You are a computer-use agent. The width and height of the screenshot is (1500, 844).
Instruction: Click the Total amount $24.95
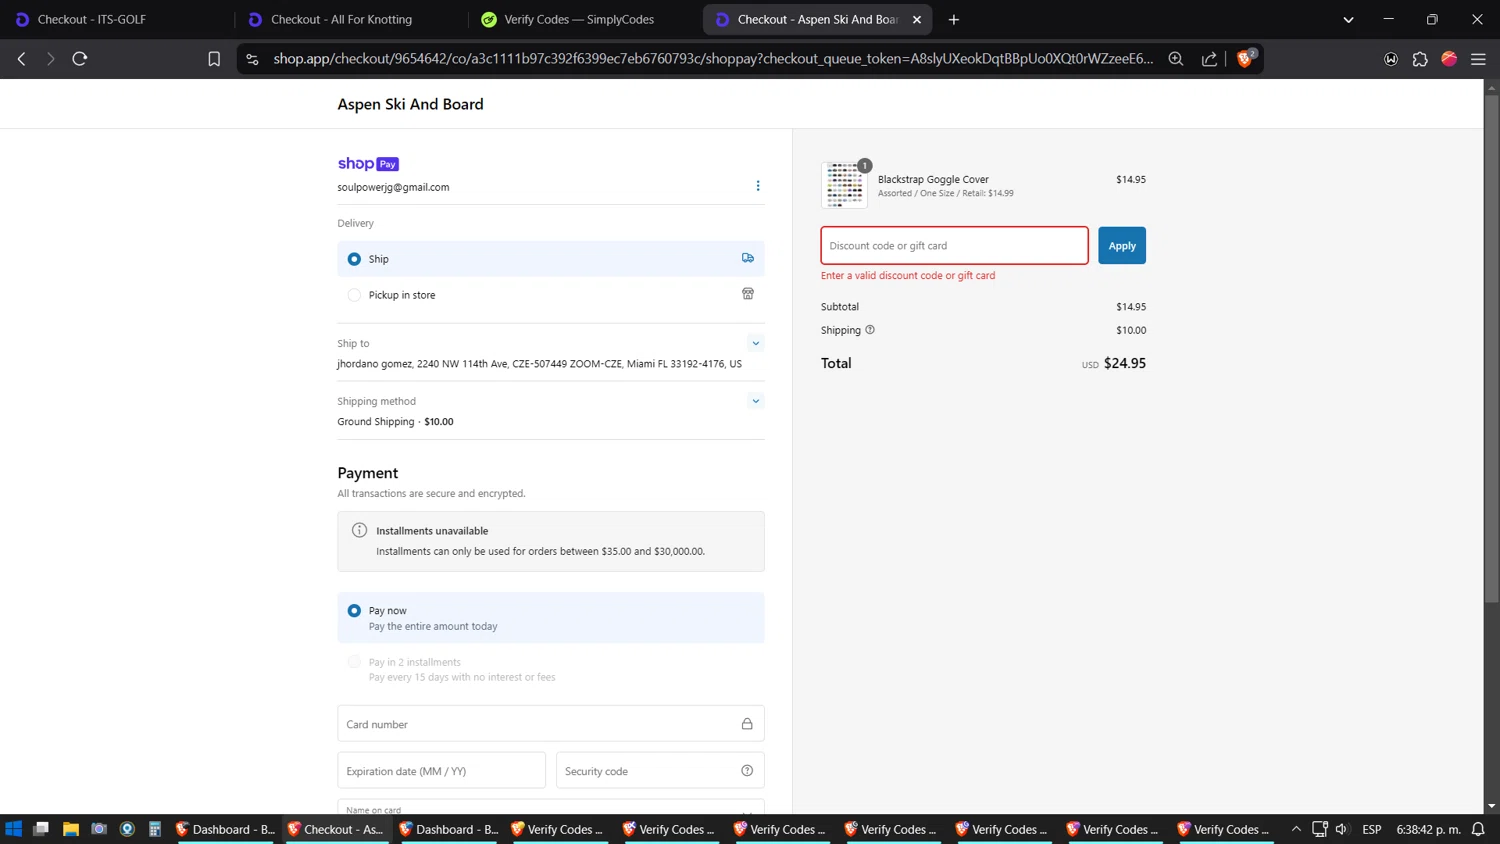1125,364
